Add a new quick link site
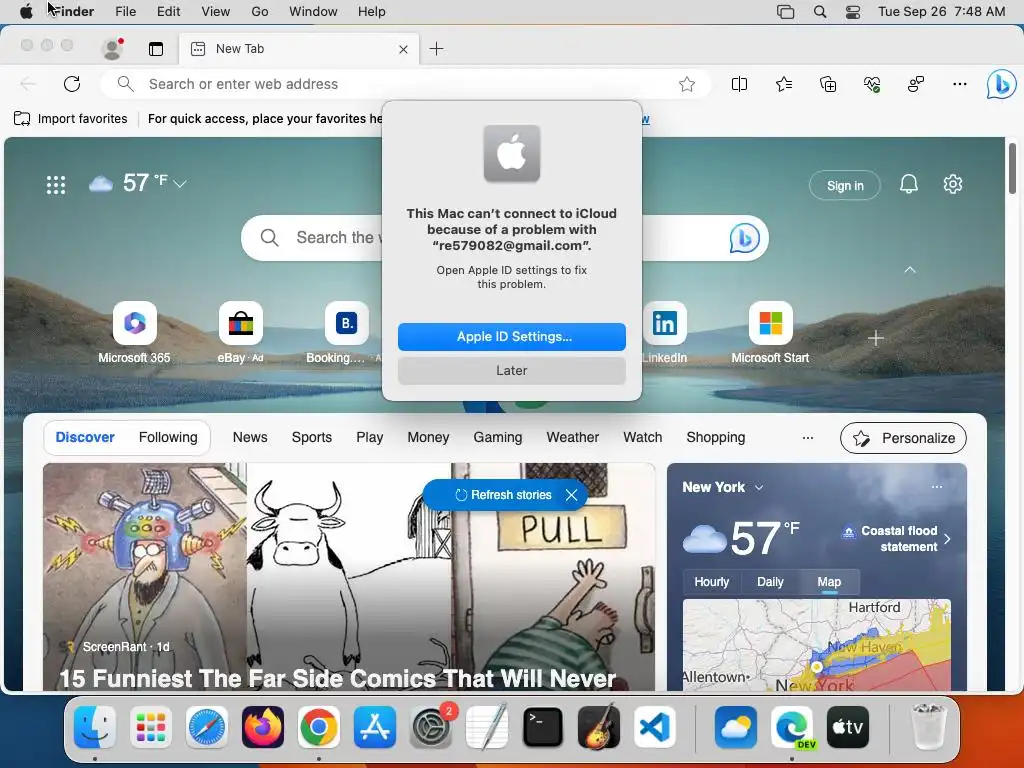This screenshot has height=768, width=1024. [x=876, y=338]
